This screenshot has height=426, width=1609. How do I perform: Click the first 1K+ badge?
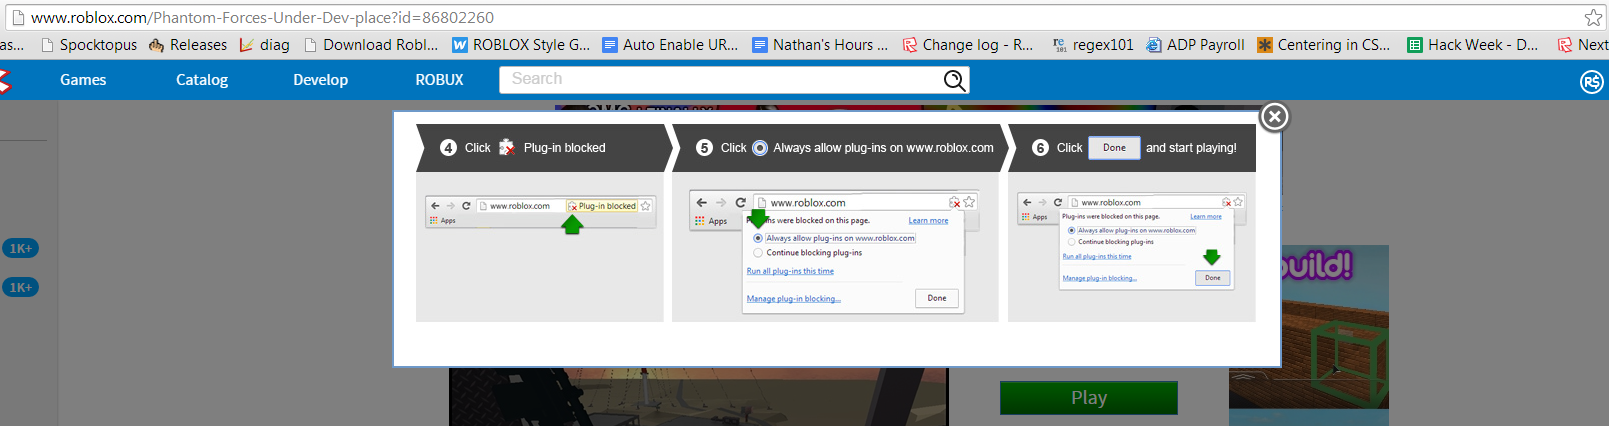(x=20, y=248)
